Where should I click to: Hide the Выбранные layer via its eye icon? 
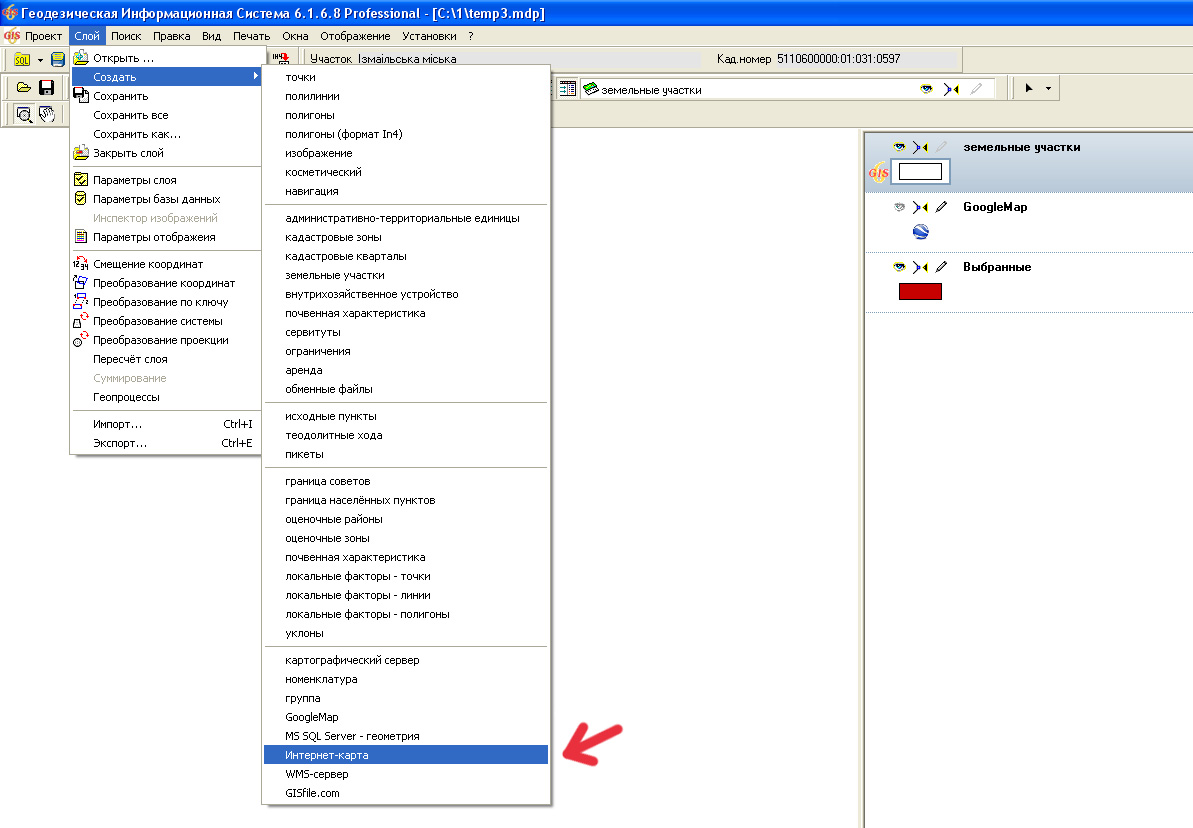tap(899, 267)
